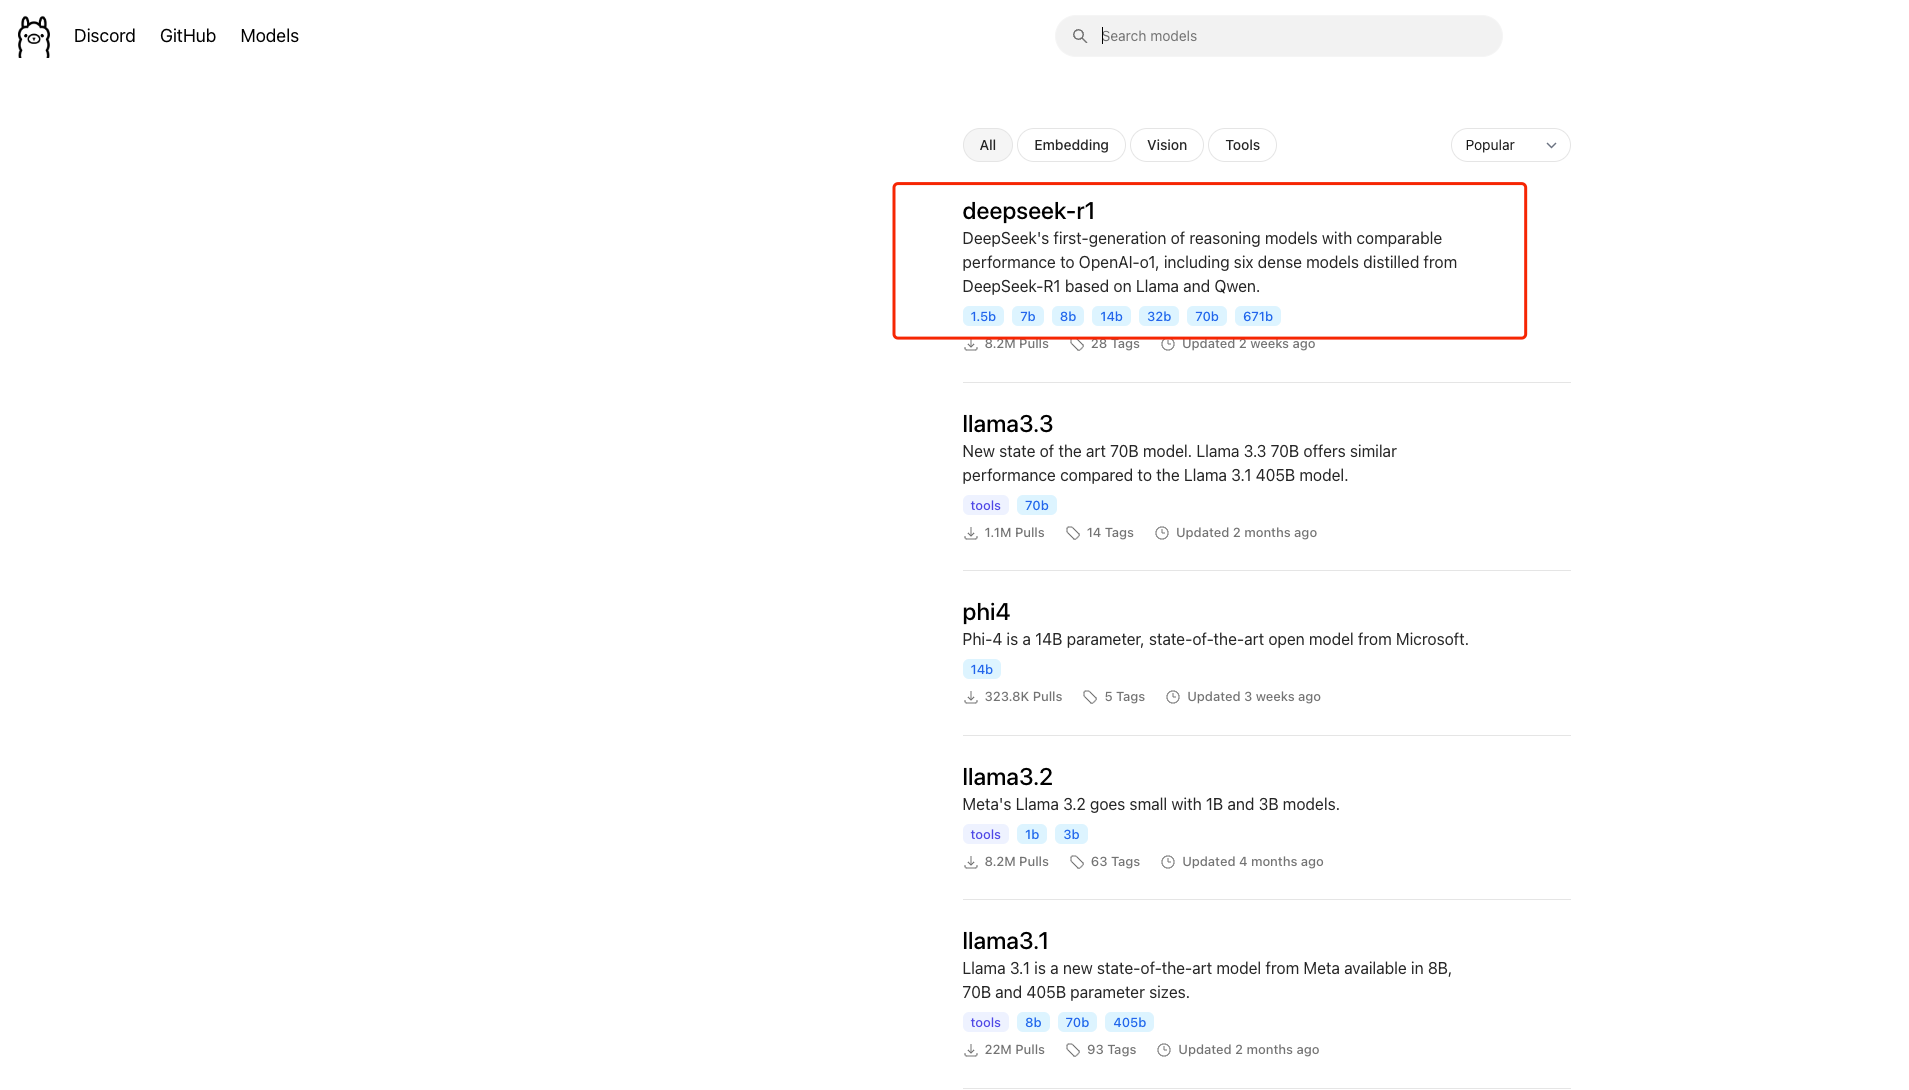Click the 1b tag under llama3.2
1909x1090 pixels.
(x=1032, y=835)
